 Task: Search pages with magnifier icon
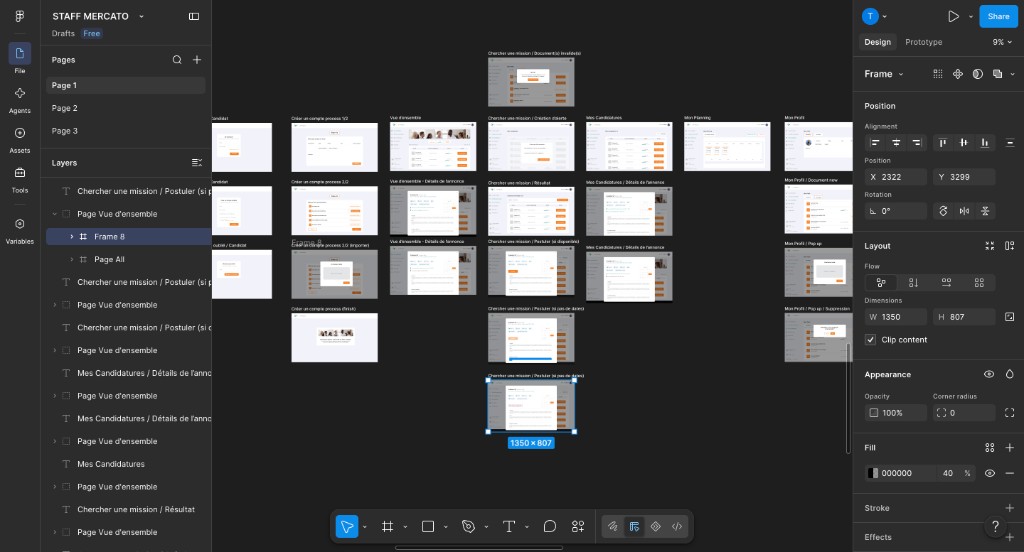pos(177,59)
